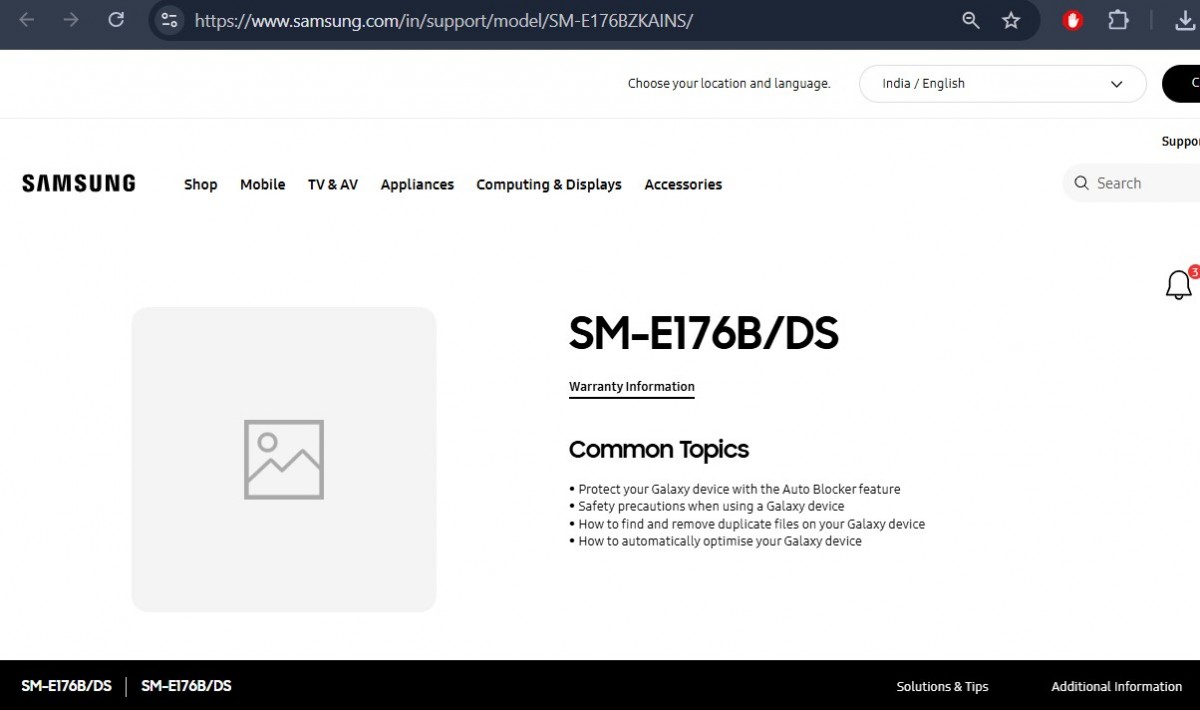Open the Mobile menu
The width and height of the screenshot is (1200, 710).
pos(262,184)
